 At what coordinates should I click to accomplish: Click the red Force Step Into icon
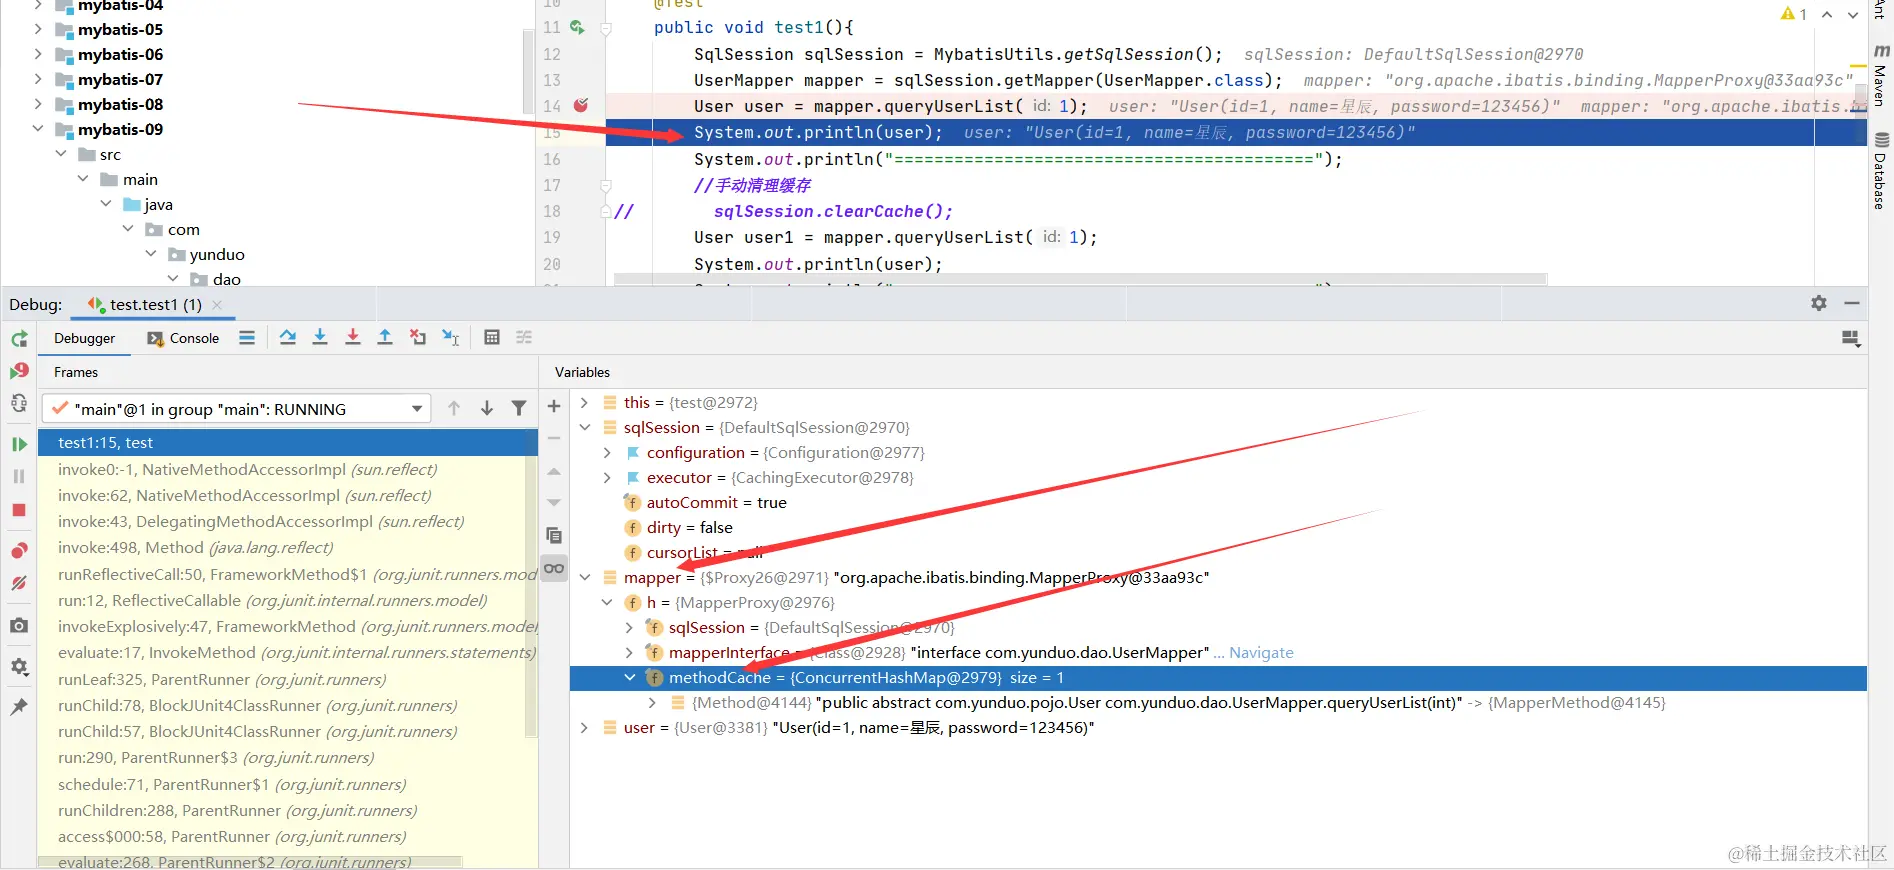click(353, 338)
